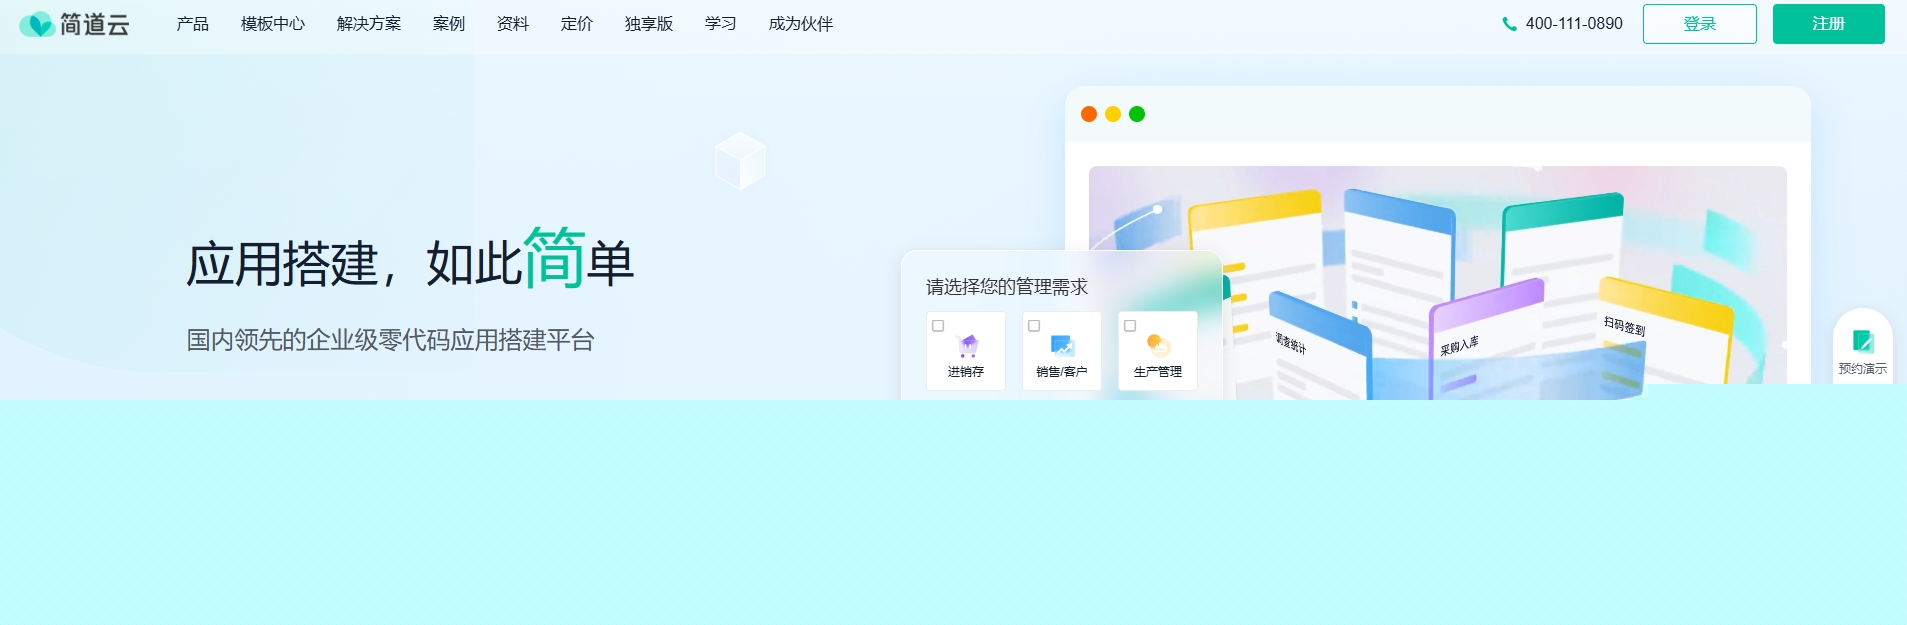Click the 进销存 shopping cart icon

click(x=967, y=346)
